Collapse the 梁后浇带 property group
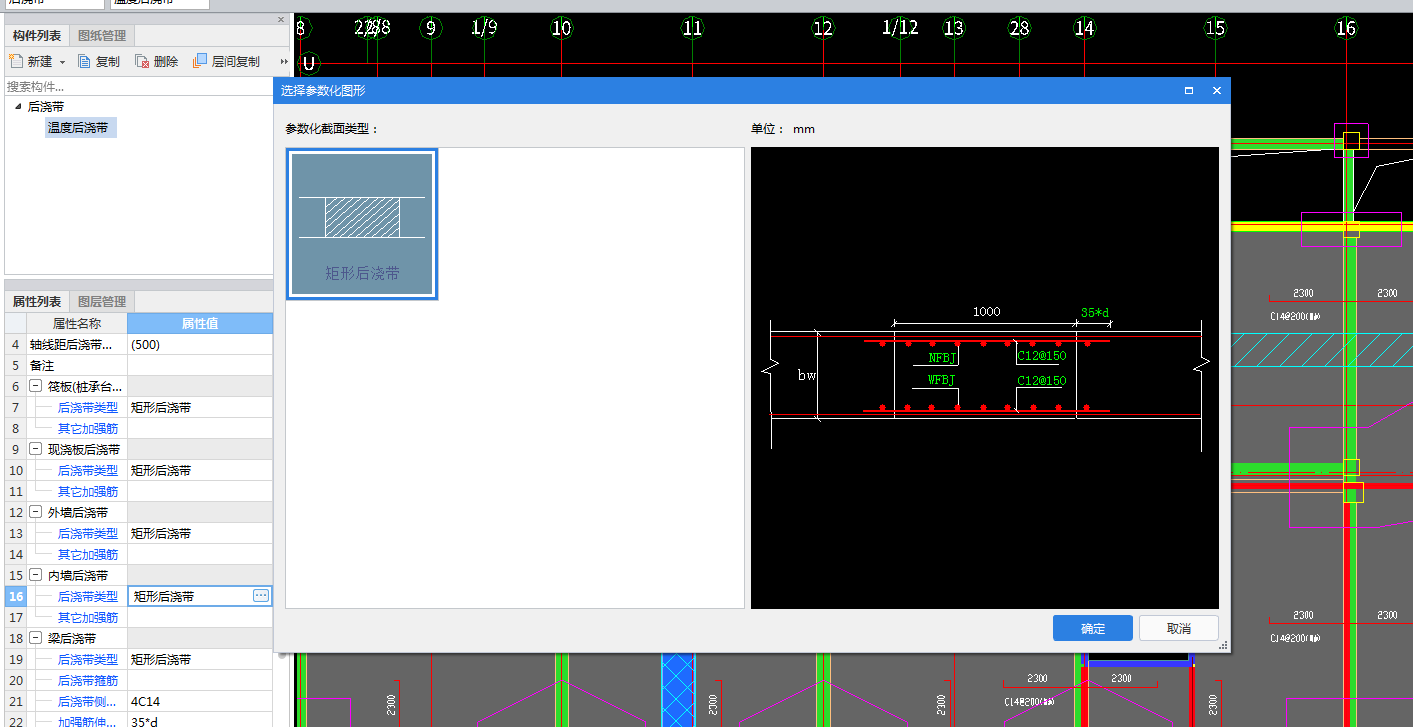 point(36,638)
